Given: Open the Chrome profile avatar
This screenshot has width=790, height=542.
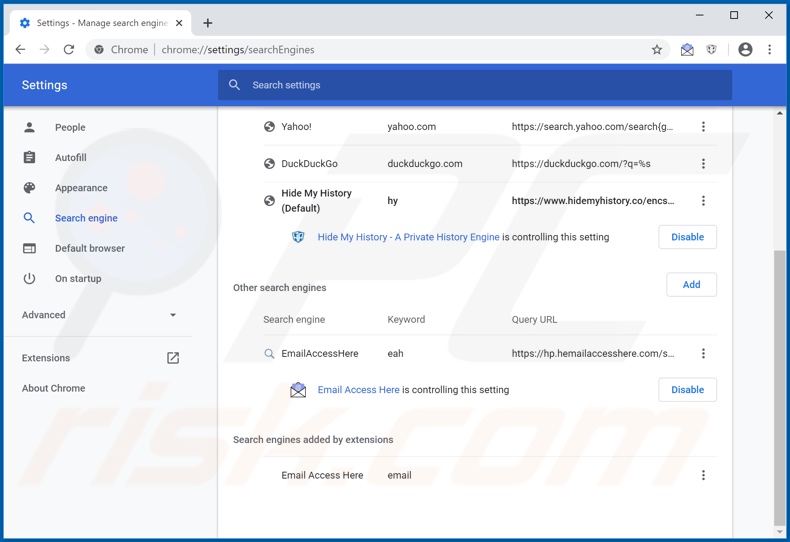Looking at the screenshot, I should coord(745,49).
